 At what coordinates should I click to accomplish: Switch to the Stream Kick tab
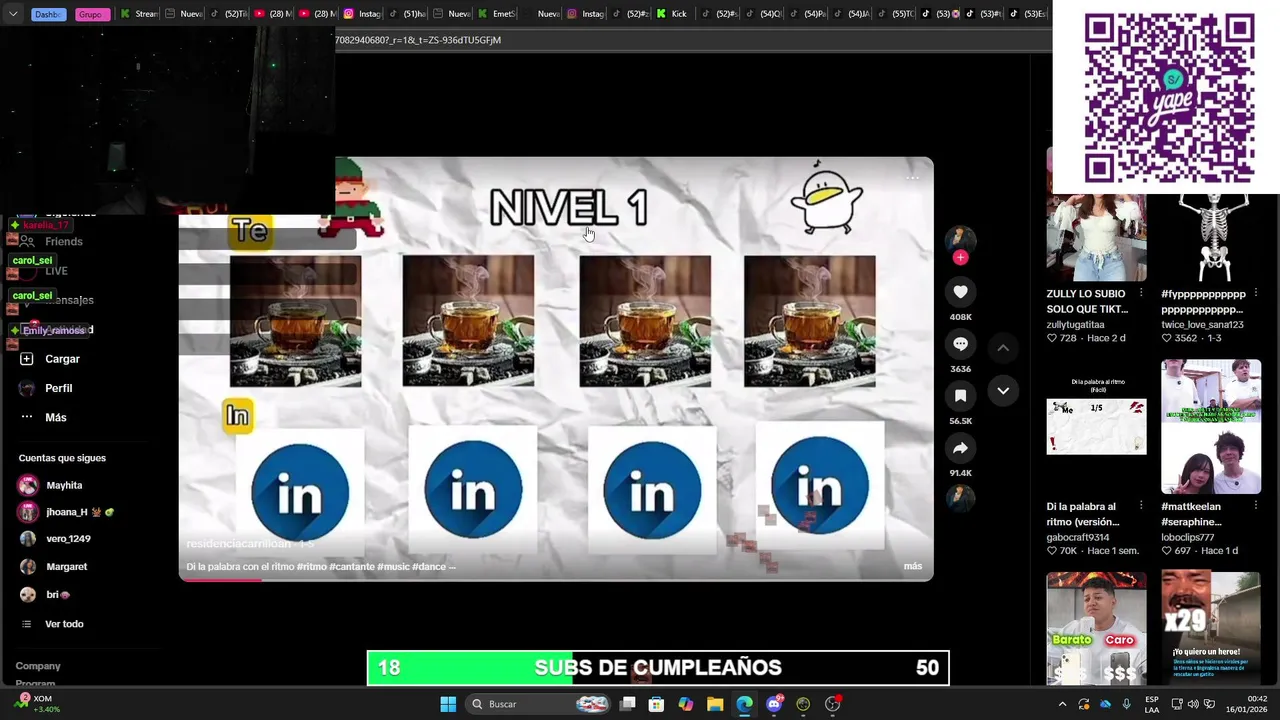(138, 14)
